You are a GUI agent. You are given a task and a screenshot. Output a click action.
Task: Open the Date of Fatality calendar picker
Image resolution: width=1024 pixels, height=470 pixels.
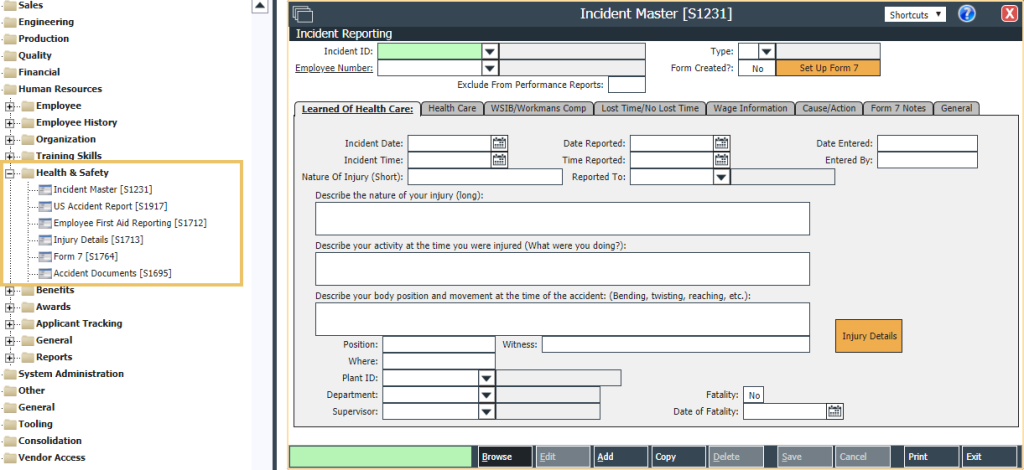pos(834,411)
